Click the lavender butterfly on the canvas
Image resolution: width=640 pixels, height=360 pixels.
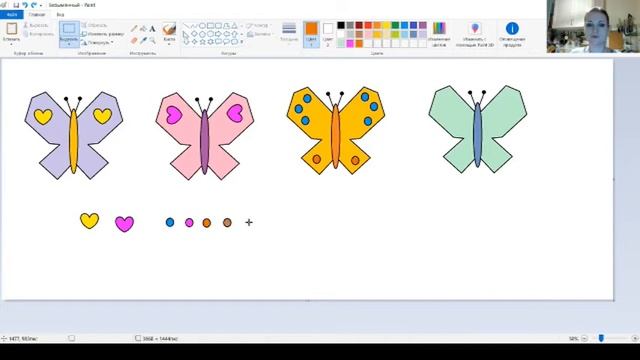click(x=73, y=135)
